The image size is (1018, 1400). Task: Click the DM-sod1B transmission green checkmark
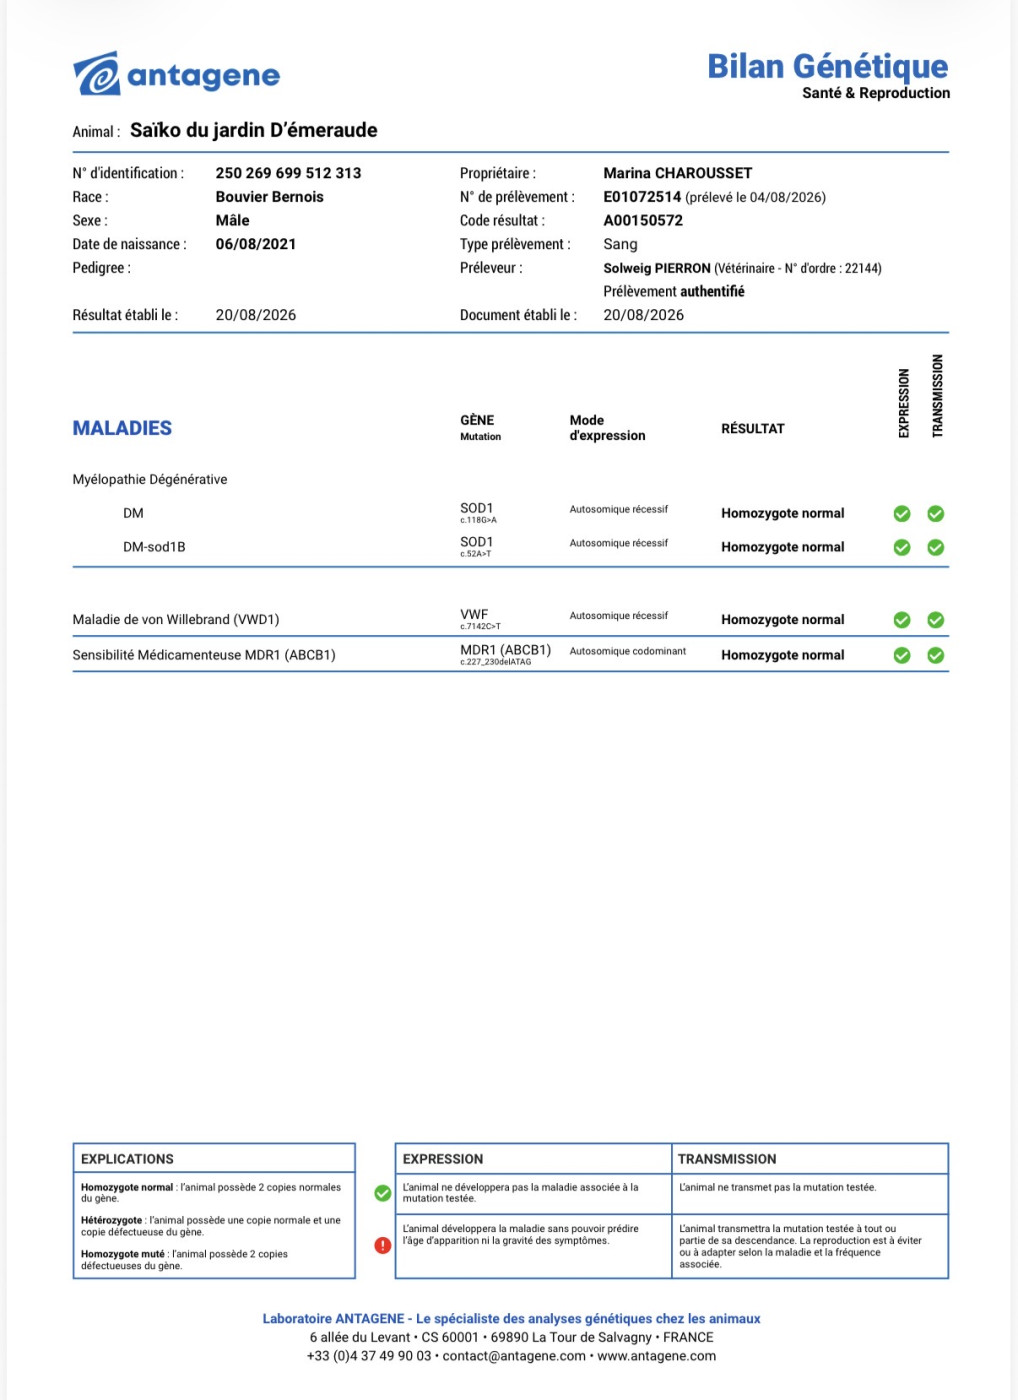[x=936, y=548]
